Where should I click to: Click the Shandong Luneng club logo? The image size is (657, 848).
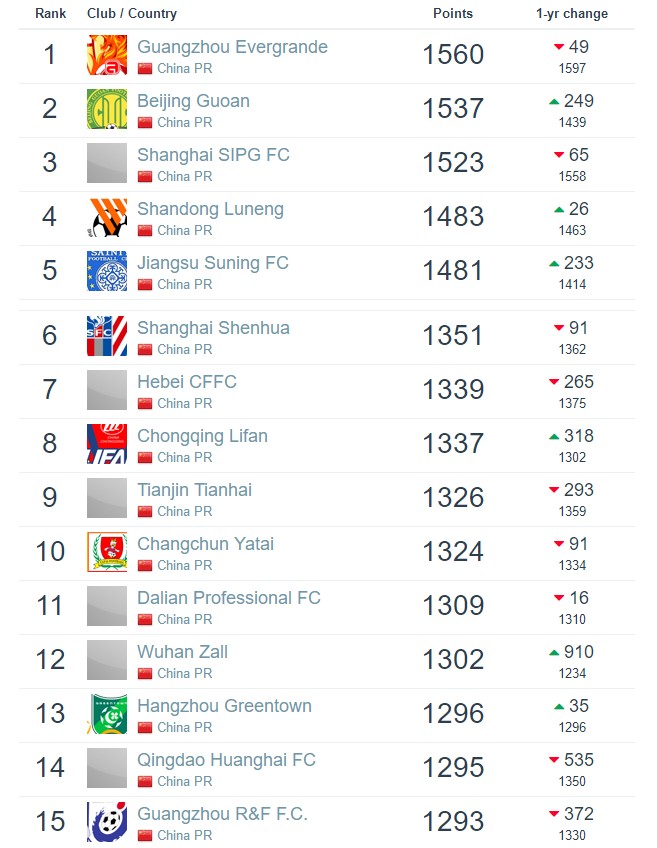pyautogui.click(x=107, y=217)
